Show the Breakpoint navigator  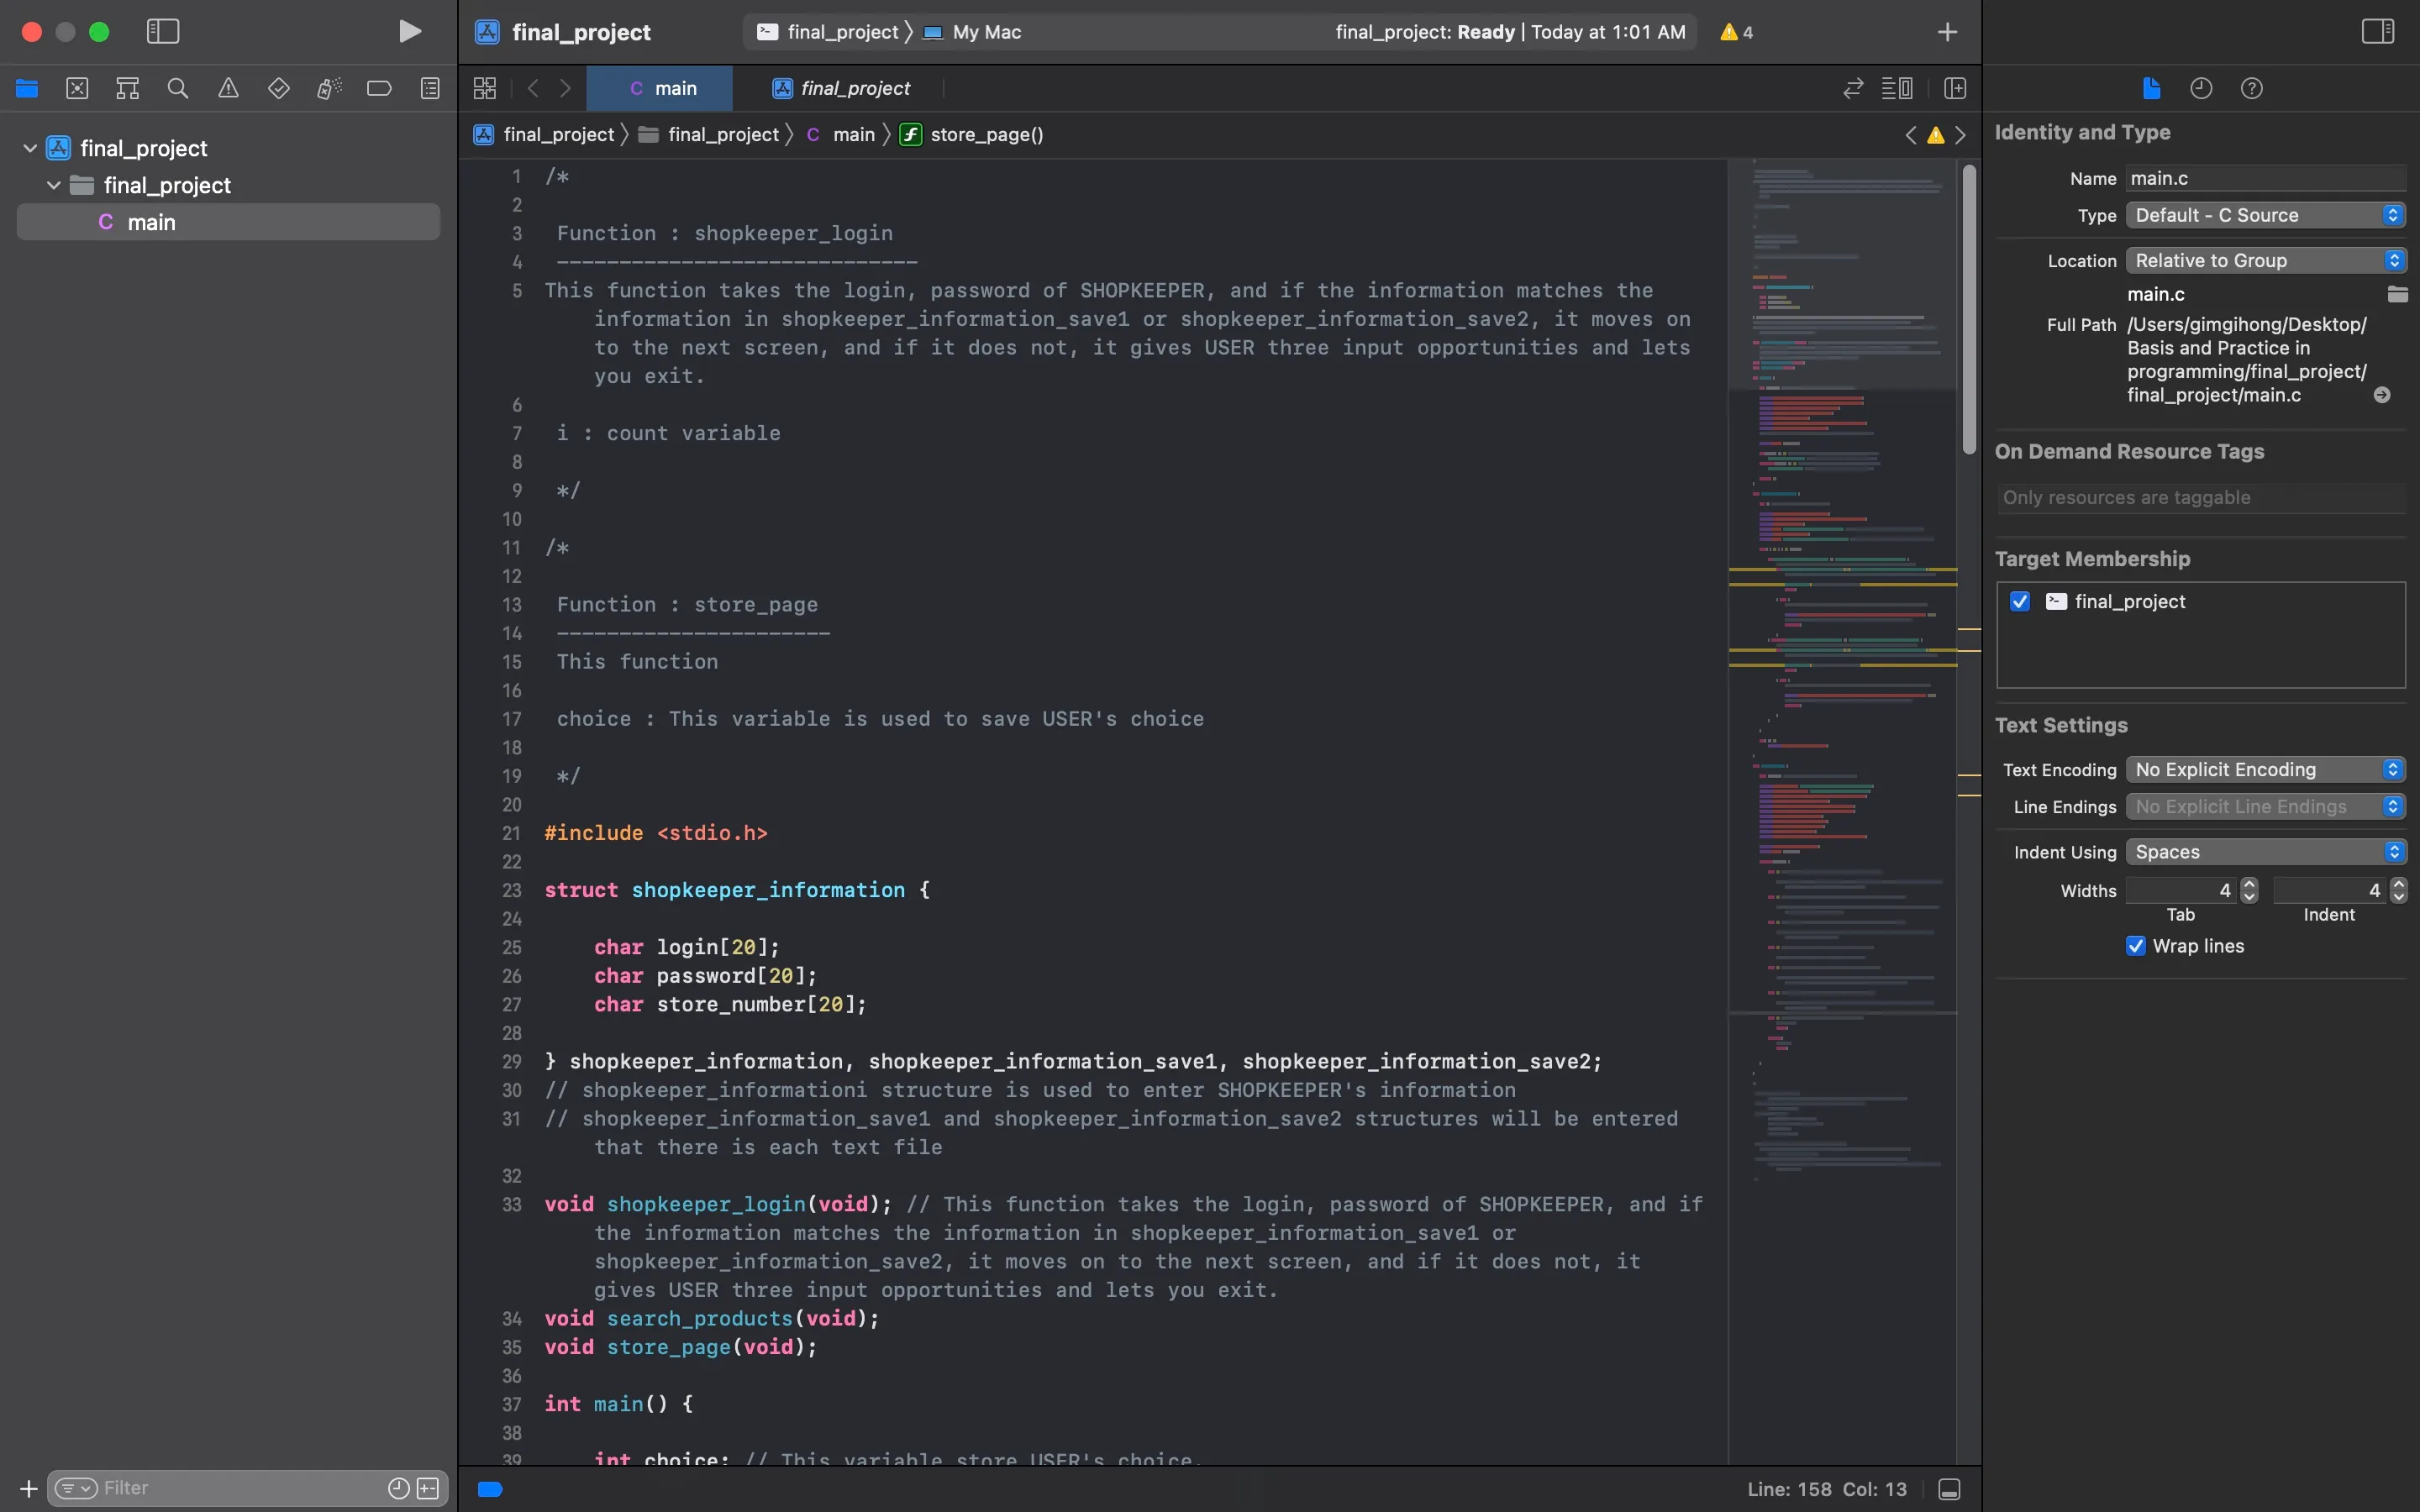coord(379,88)
